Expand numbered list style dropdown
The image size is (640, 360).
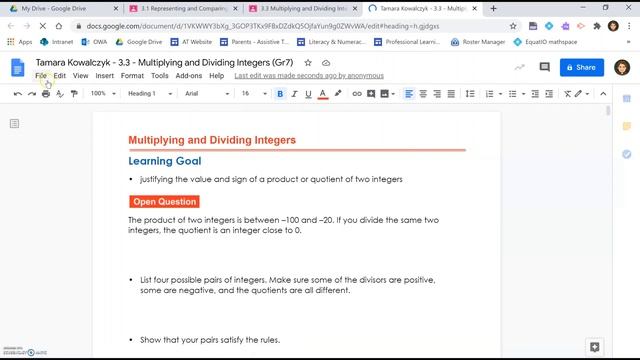[x=500, y=94]
